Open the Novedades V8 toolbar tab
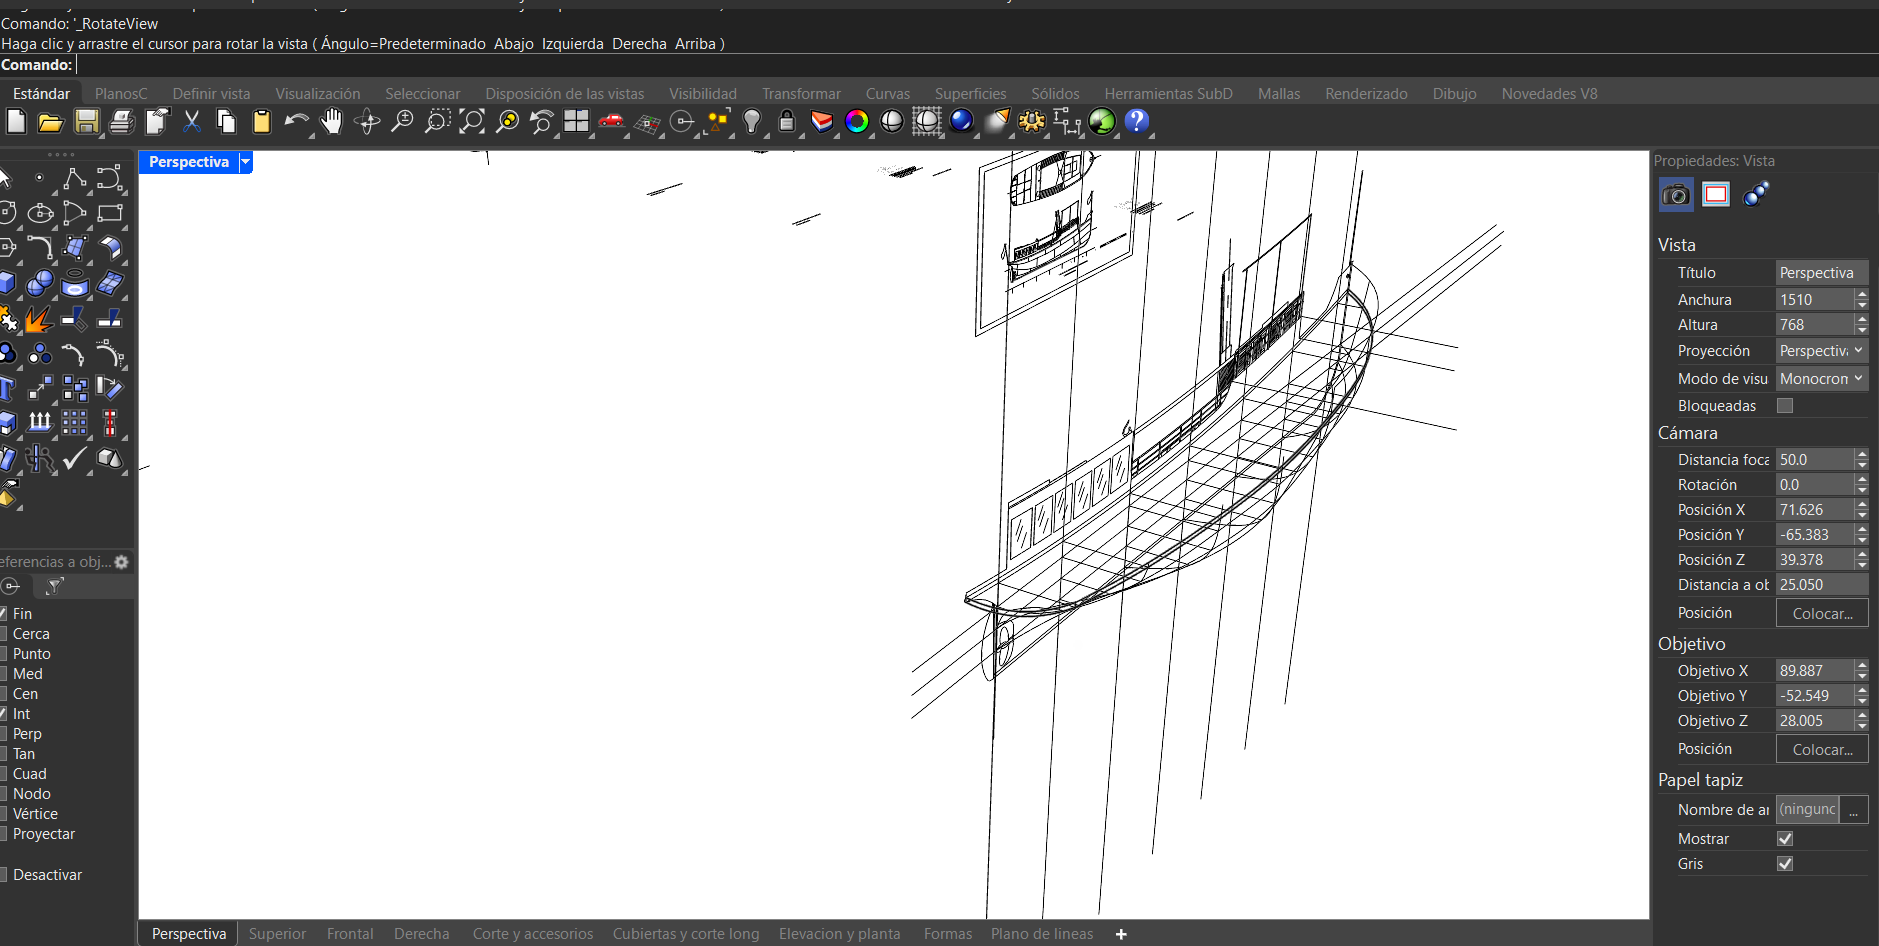The image size is (1879, 946). (1550, 94)
